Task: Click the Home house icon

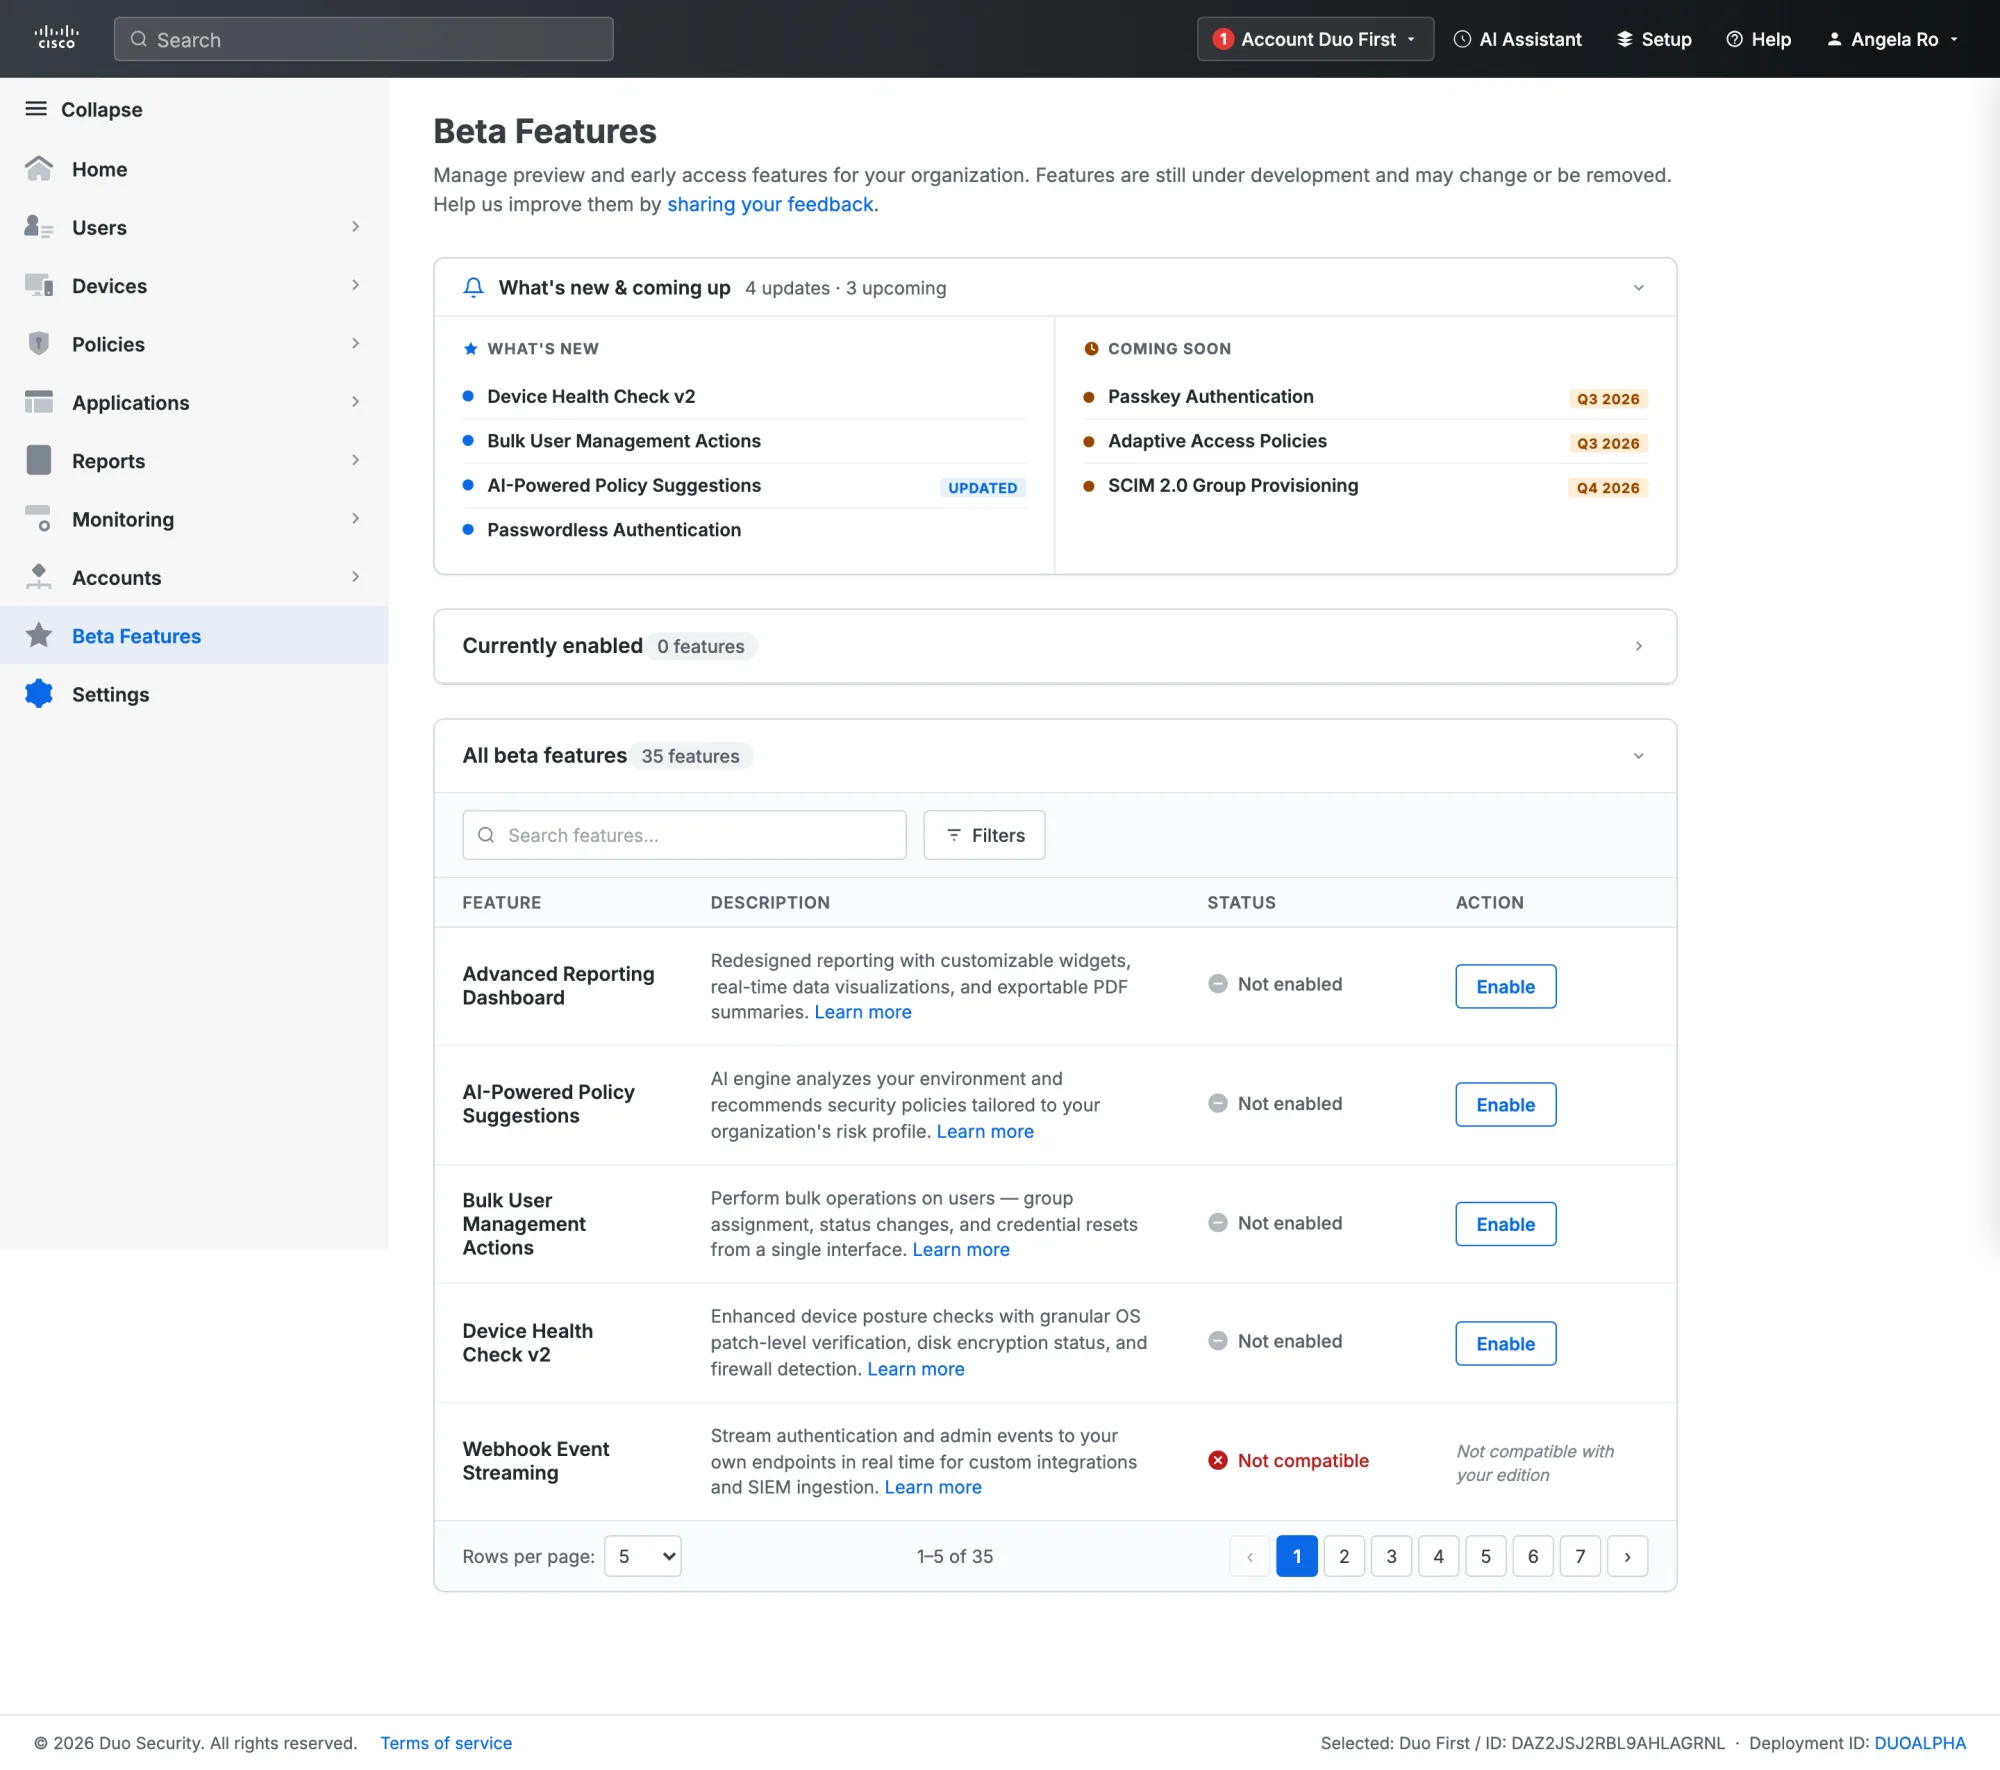Action: 39,169
